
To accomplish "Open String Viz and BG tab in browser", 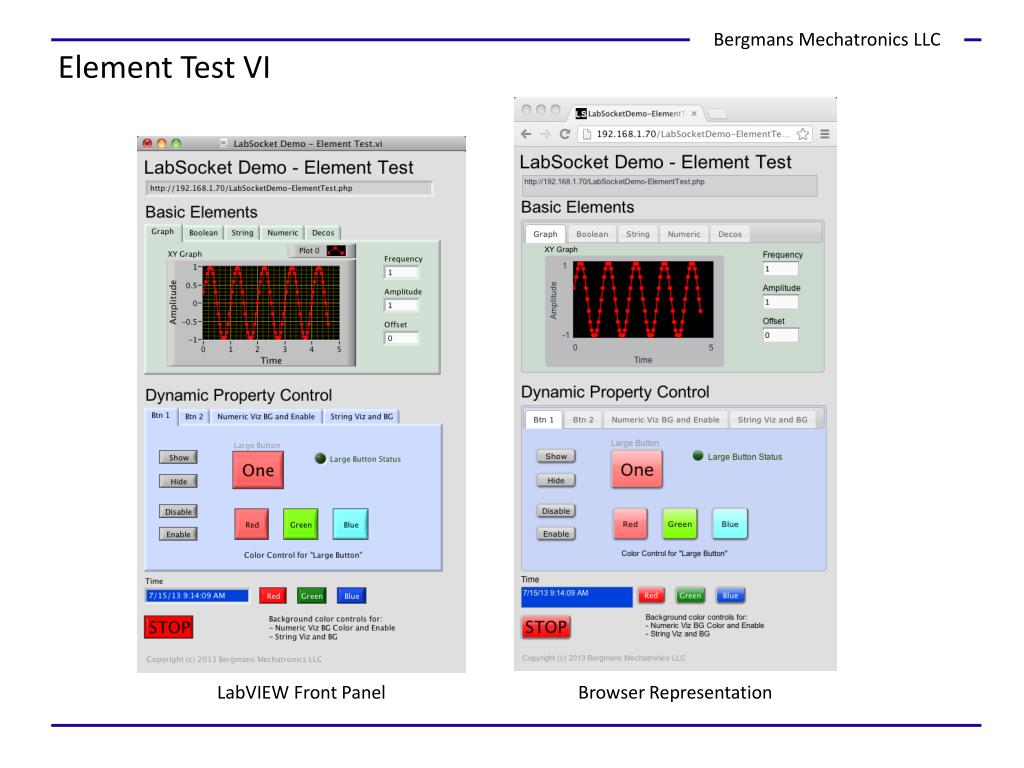I will [x=773, y=419].
